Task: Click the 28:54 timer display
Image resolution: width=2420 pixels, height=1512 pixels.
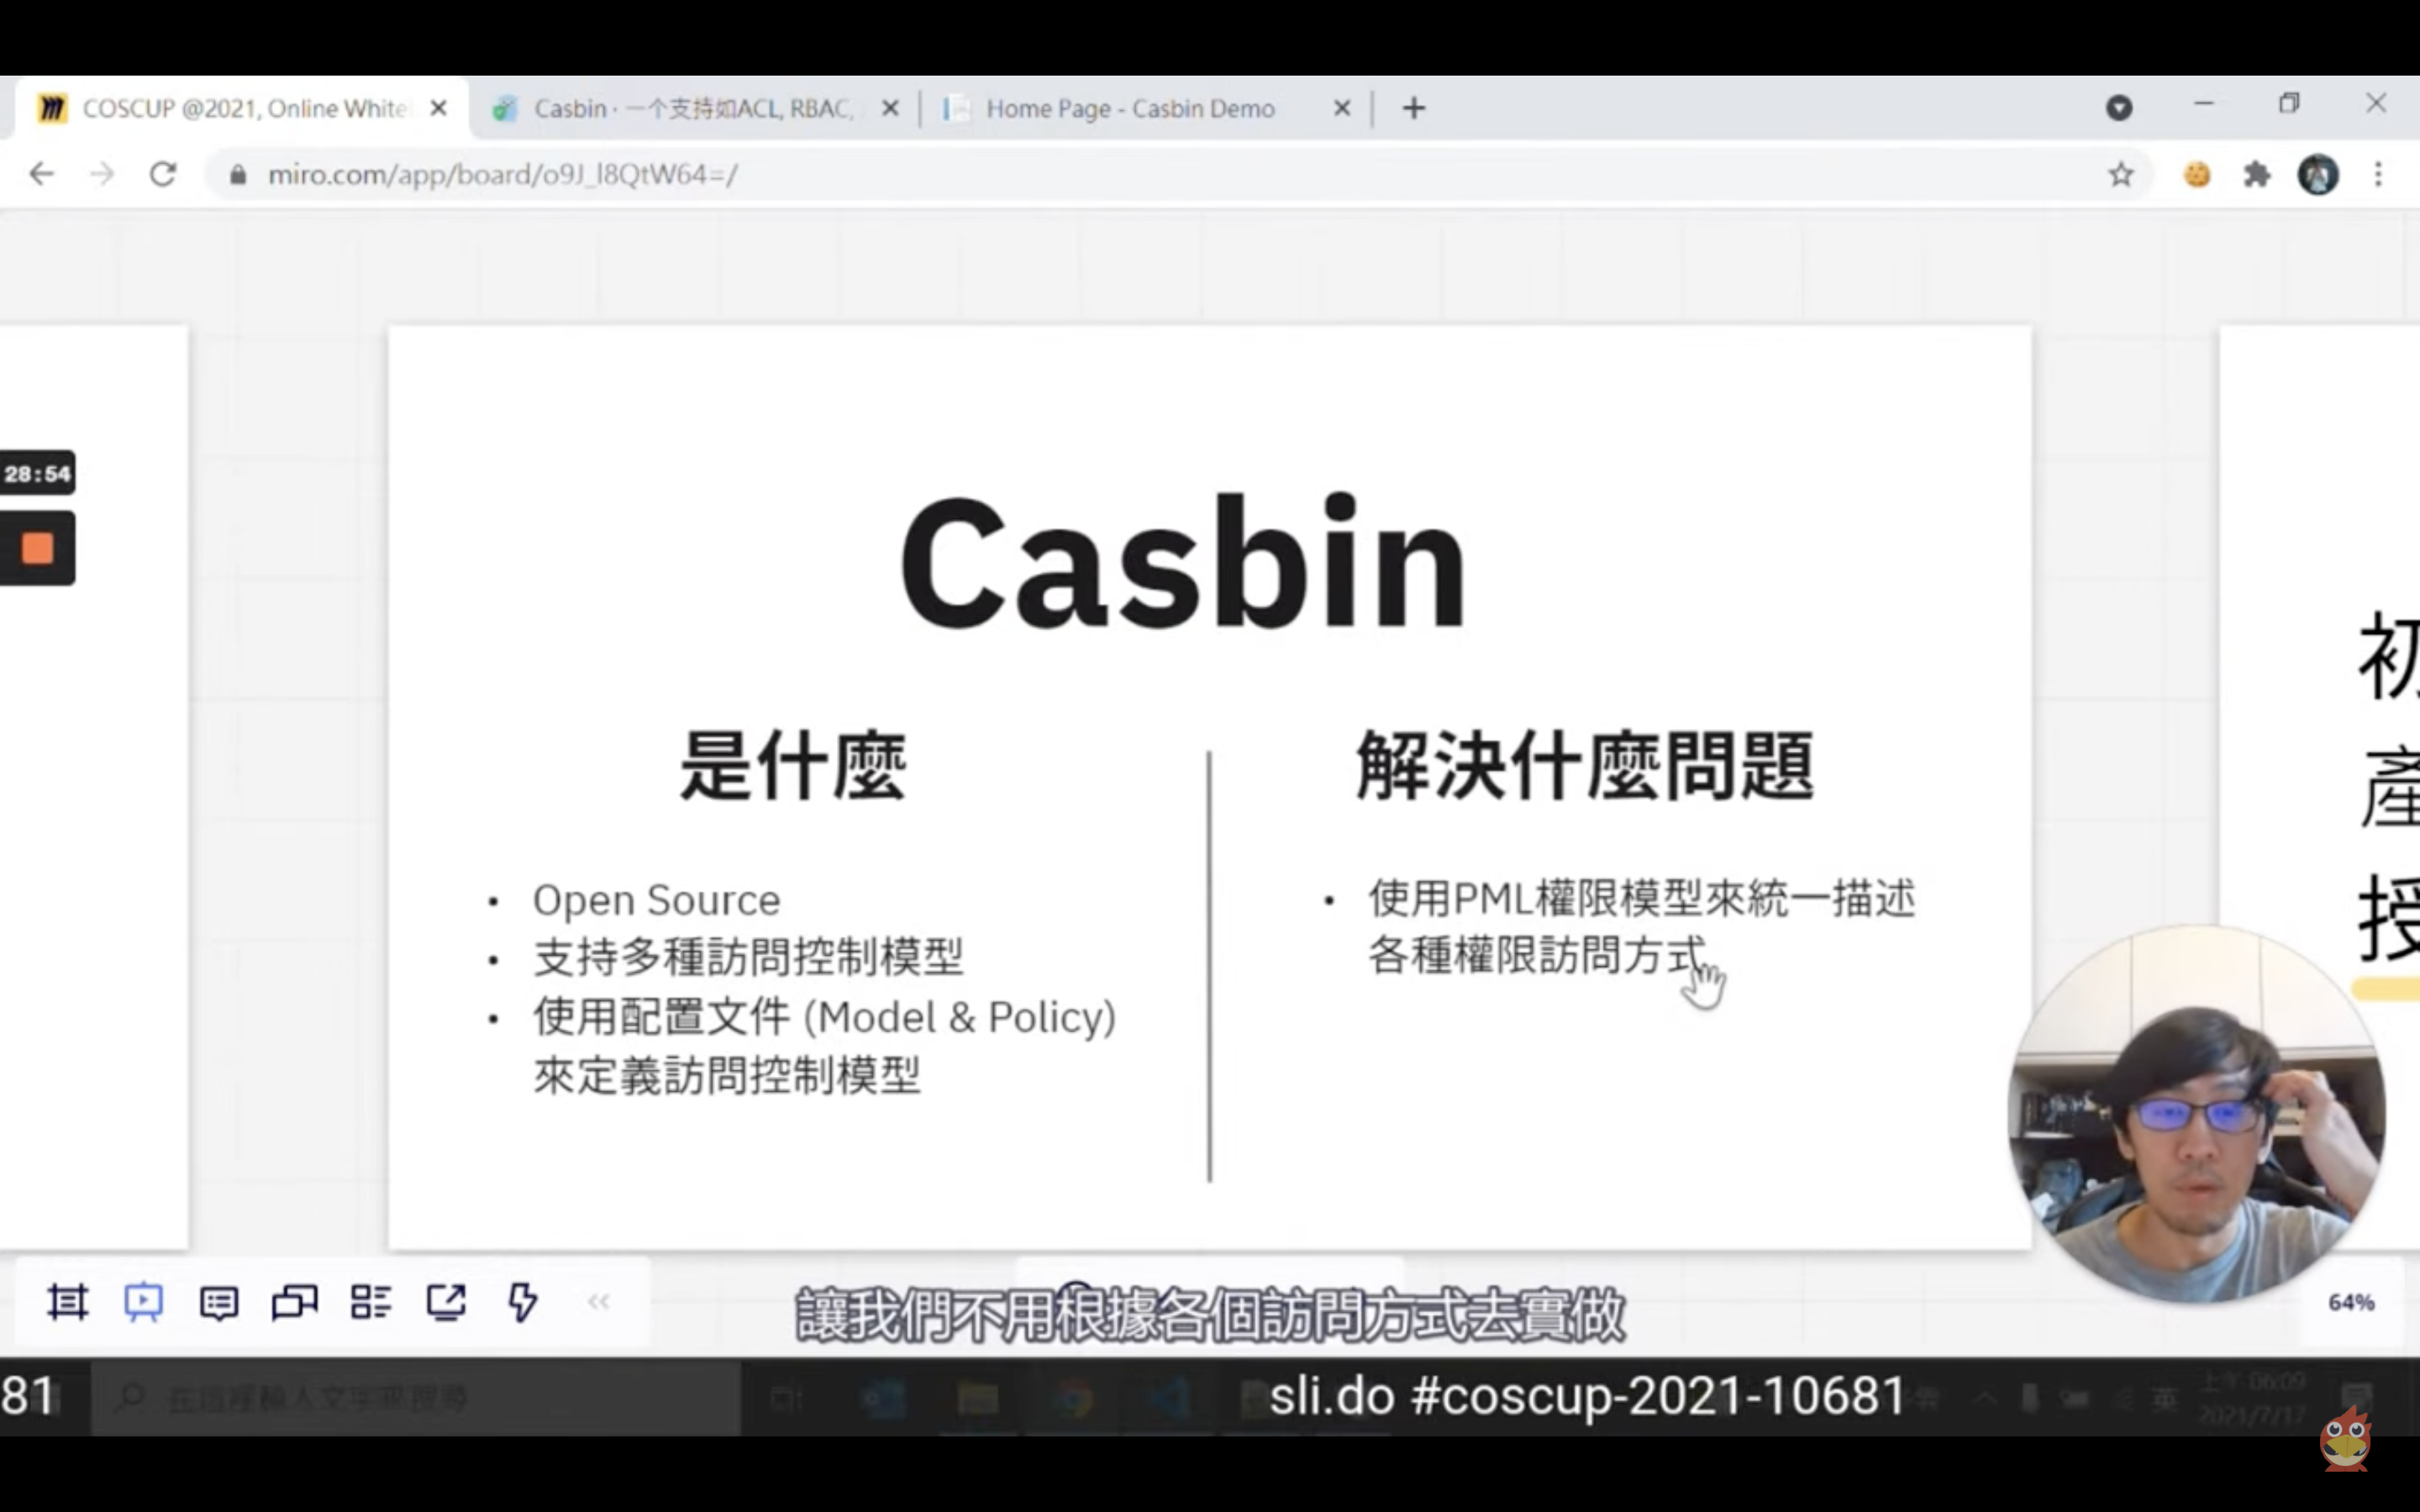Action: [x=37, y=473]
